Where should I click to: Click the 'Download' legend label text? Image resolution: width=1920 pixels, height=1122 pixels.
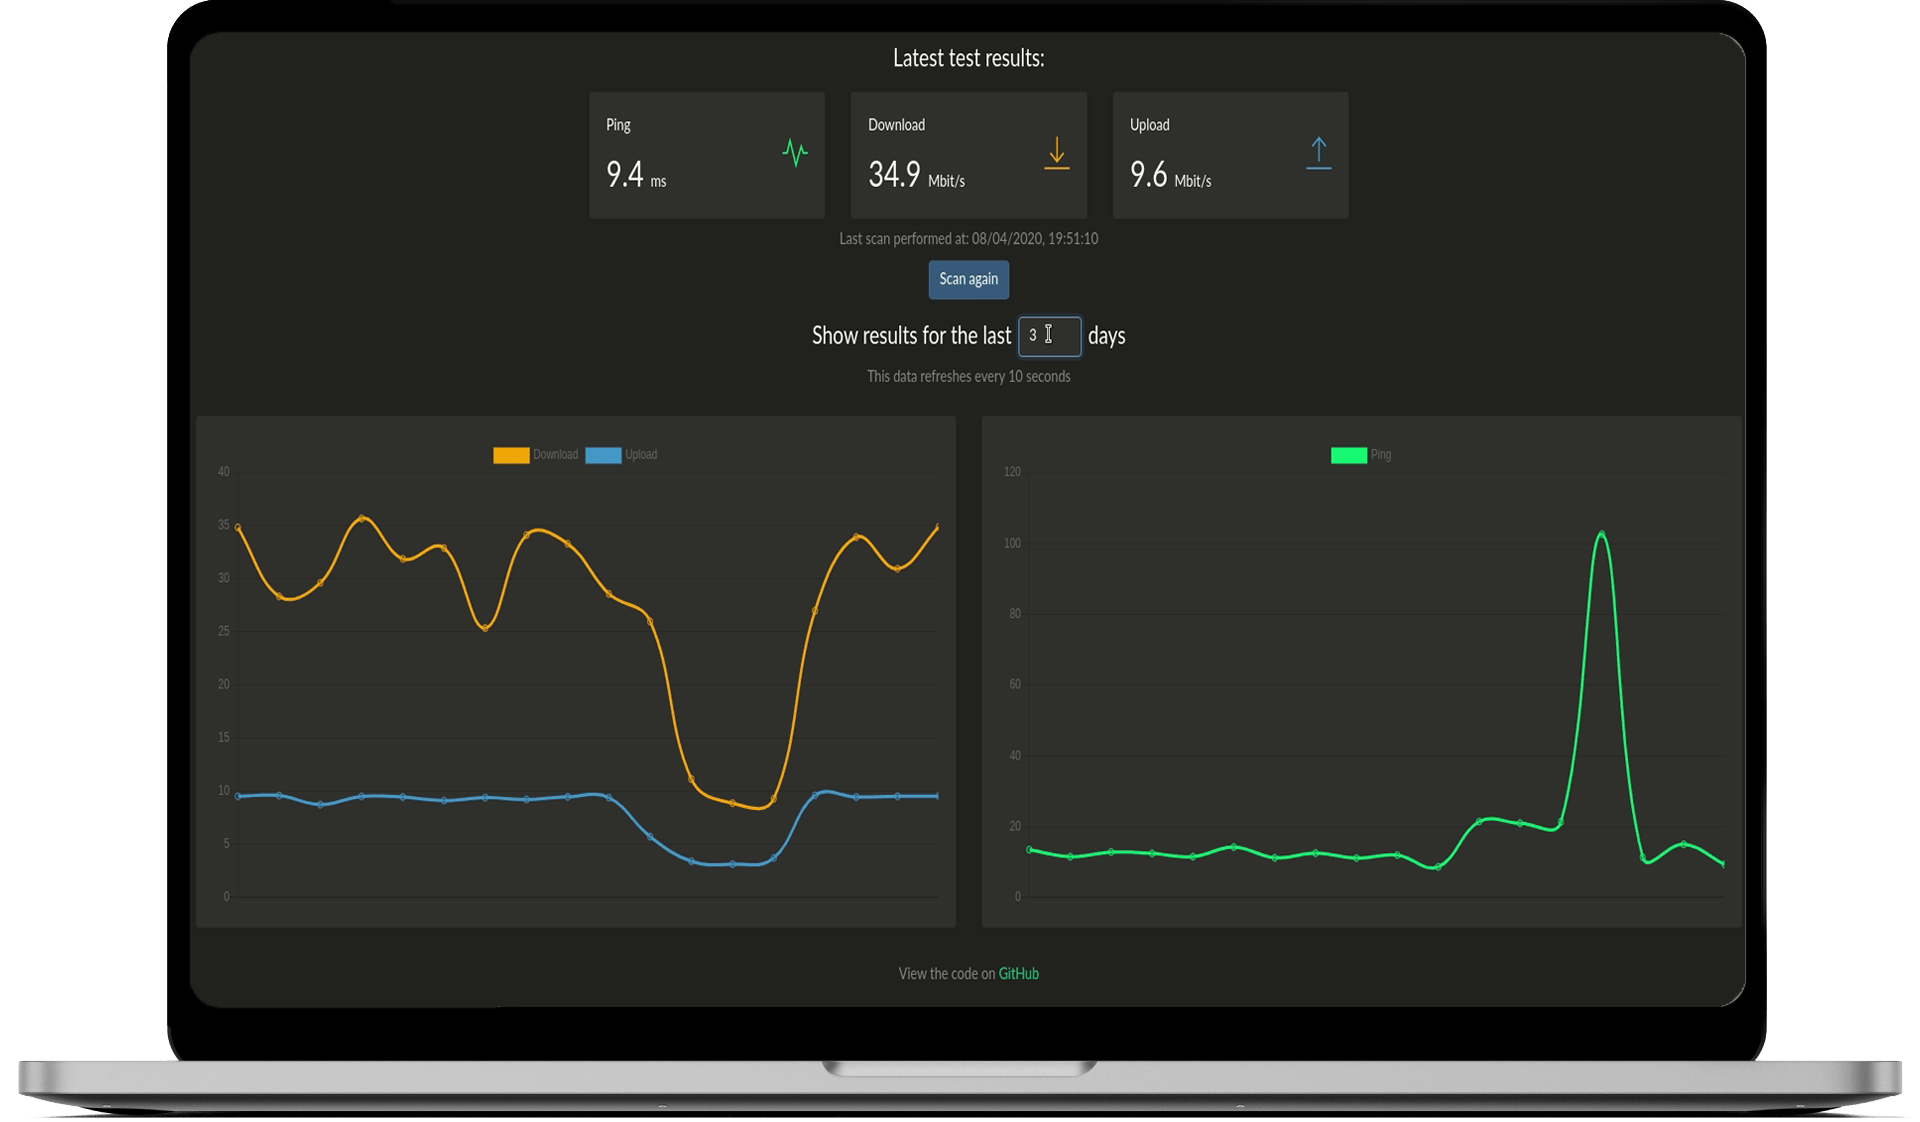555,455
